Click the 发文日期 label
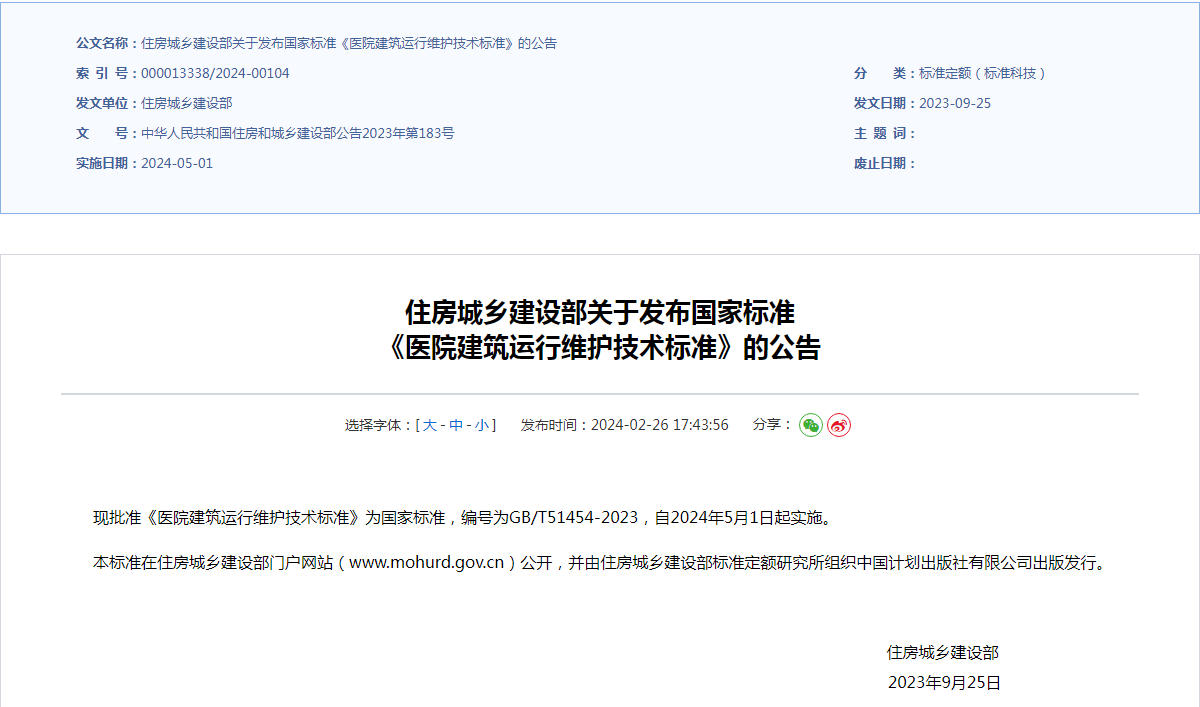This screenshot has width=1200, height=707. coord(885,103)
